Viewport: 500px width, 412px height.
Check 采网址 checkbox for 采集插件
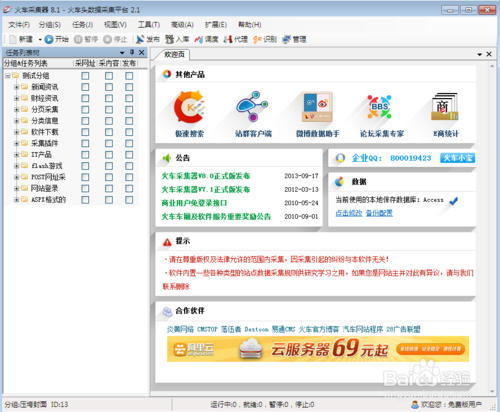point(85,143)
